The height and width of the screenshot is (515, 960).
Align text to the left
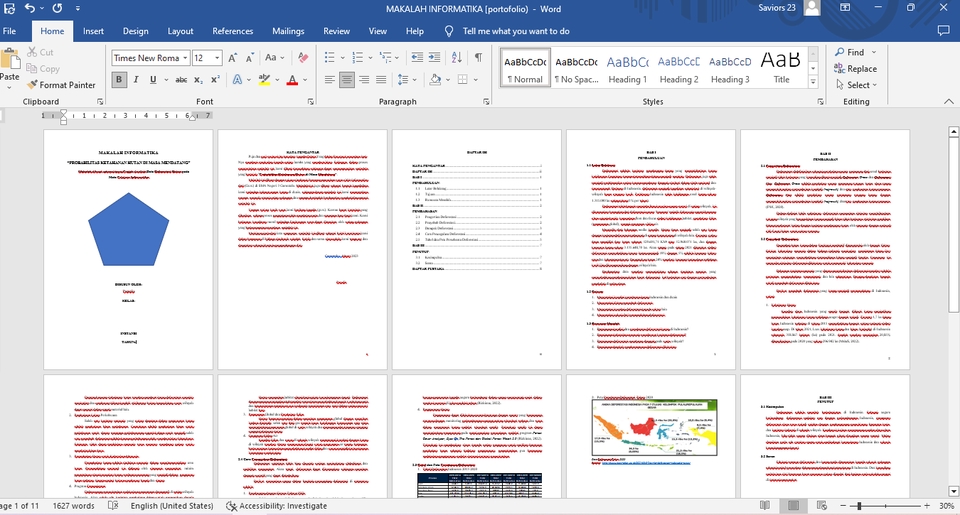[x=329, y=80]
